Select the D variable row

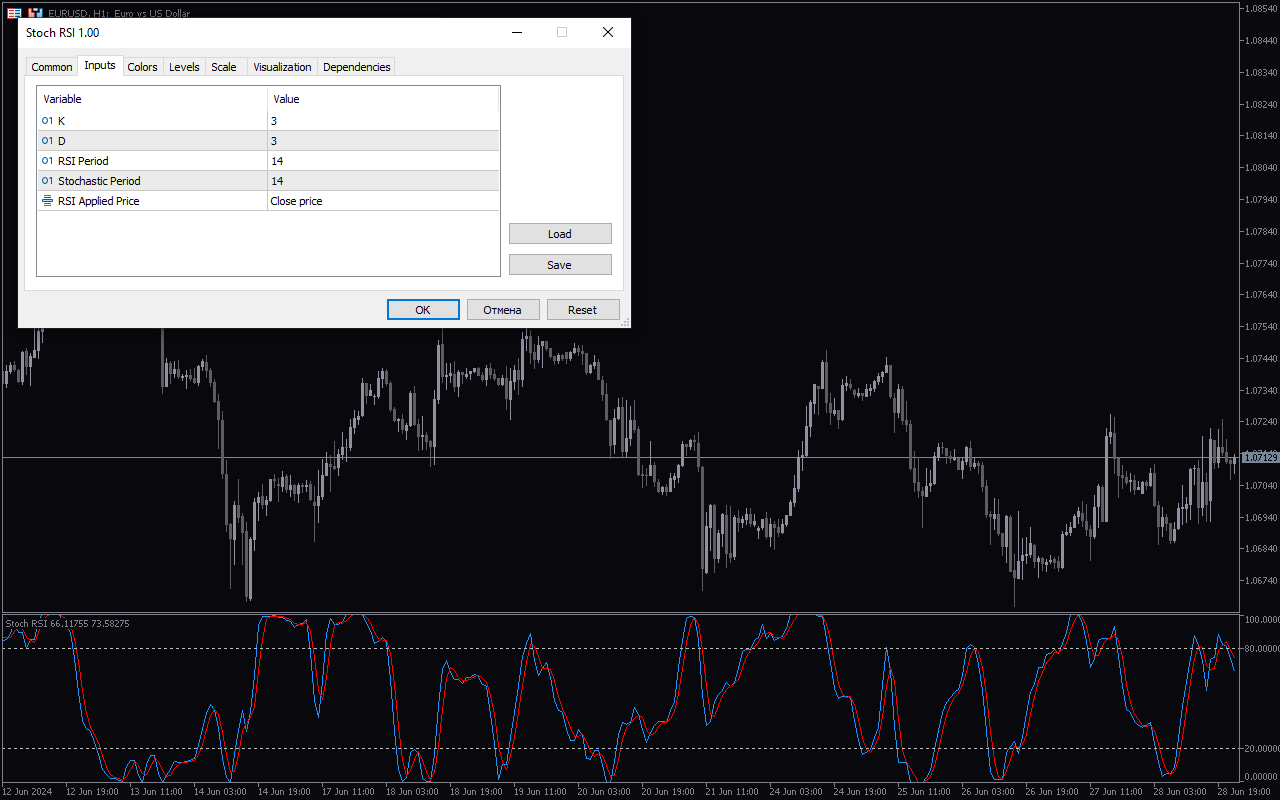coord(268,141)
